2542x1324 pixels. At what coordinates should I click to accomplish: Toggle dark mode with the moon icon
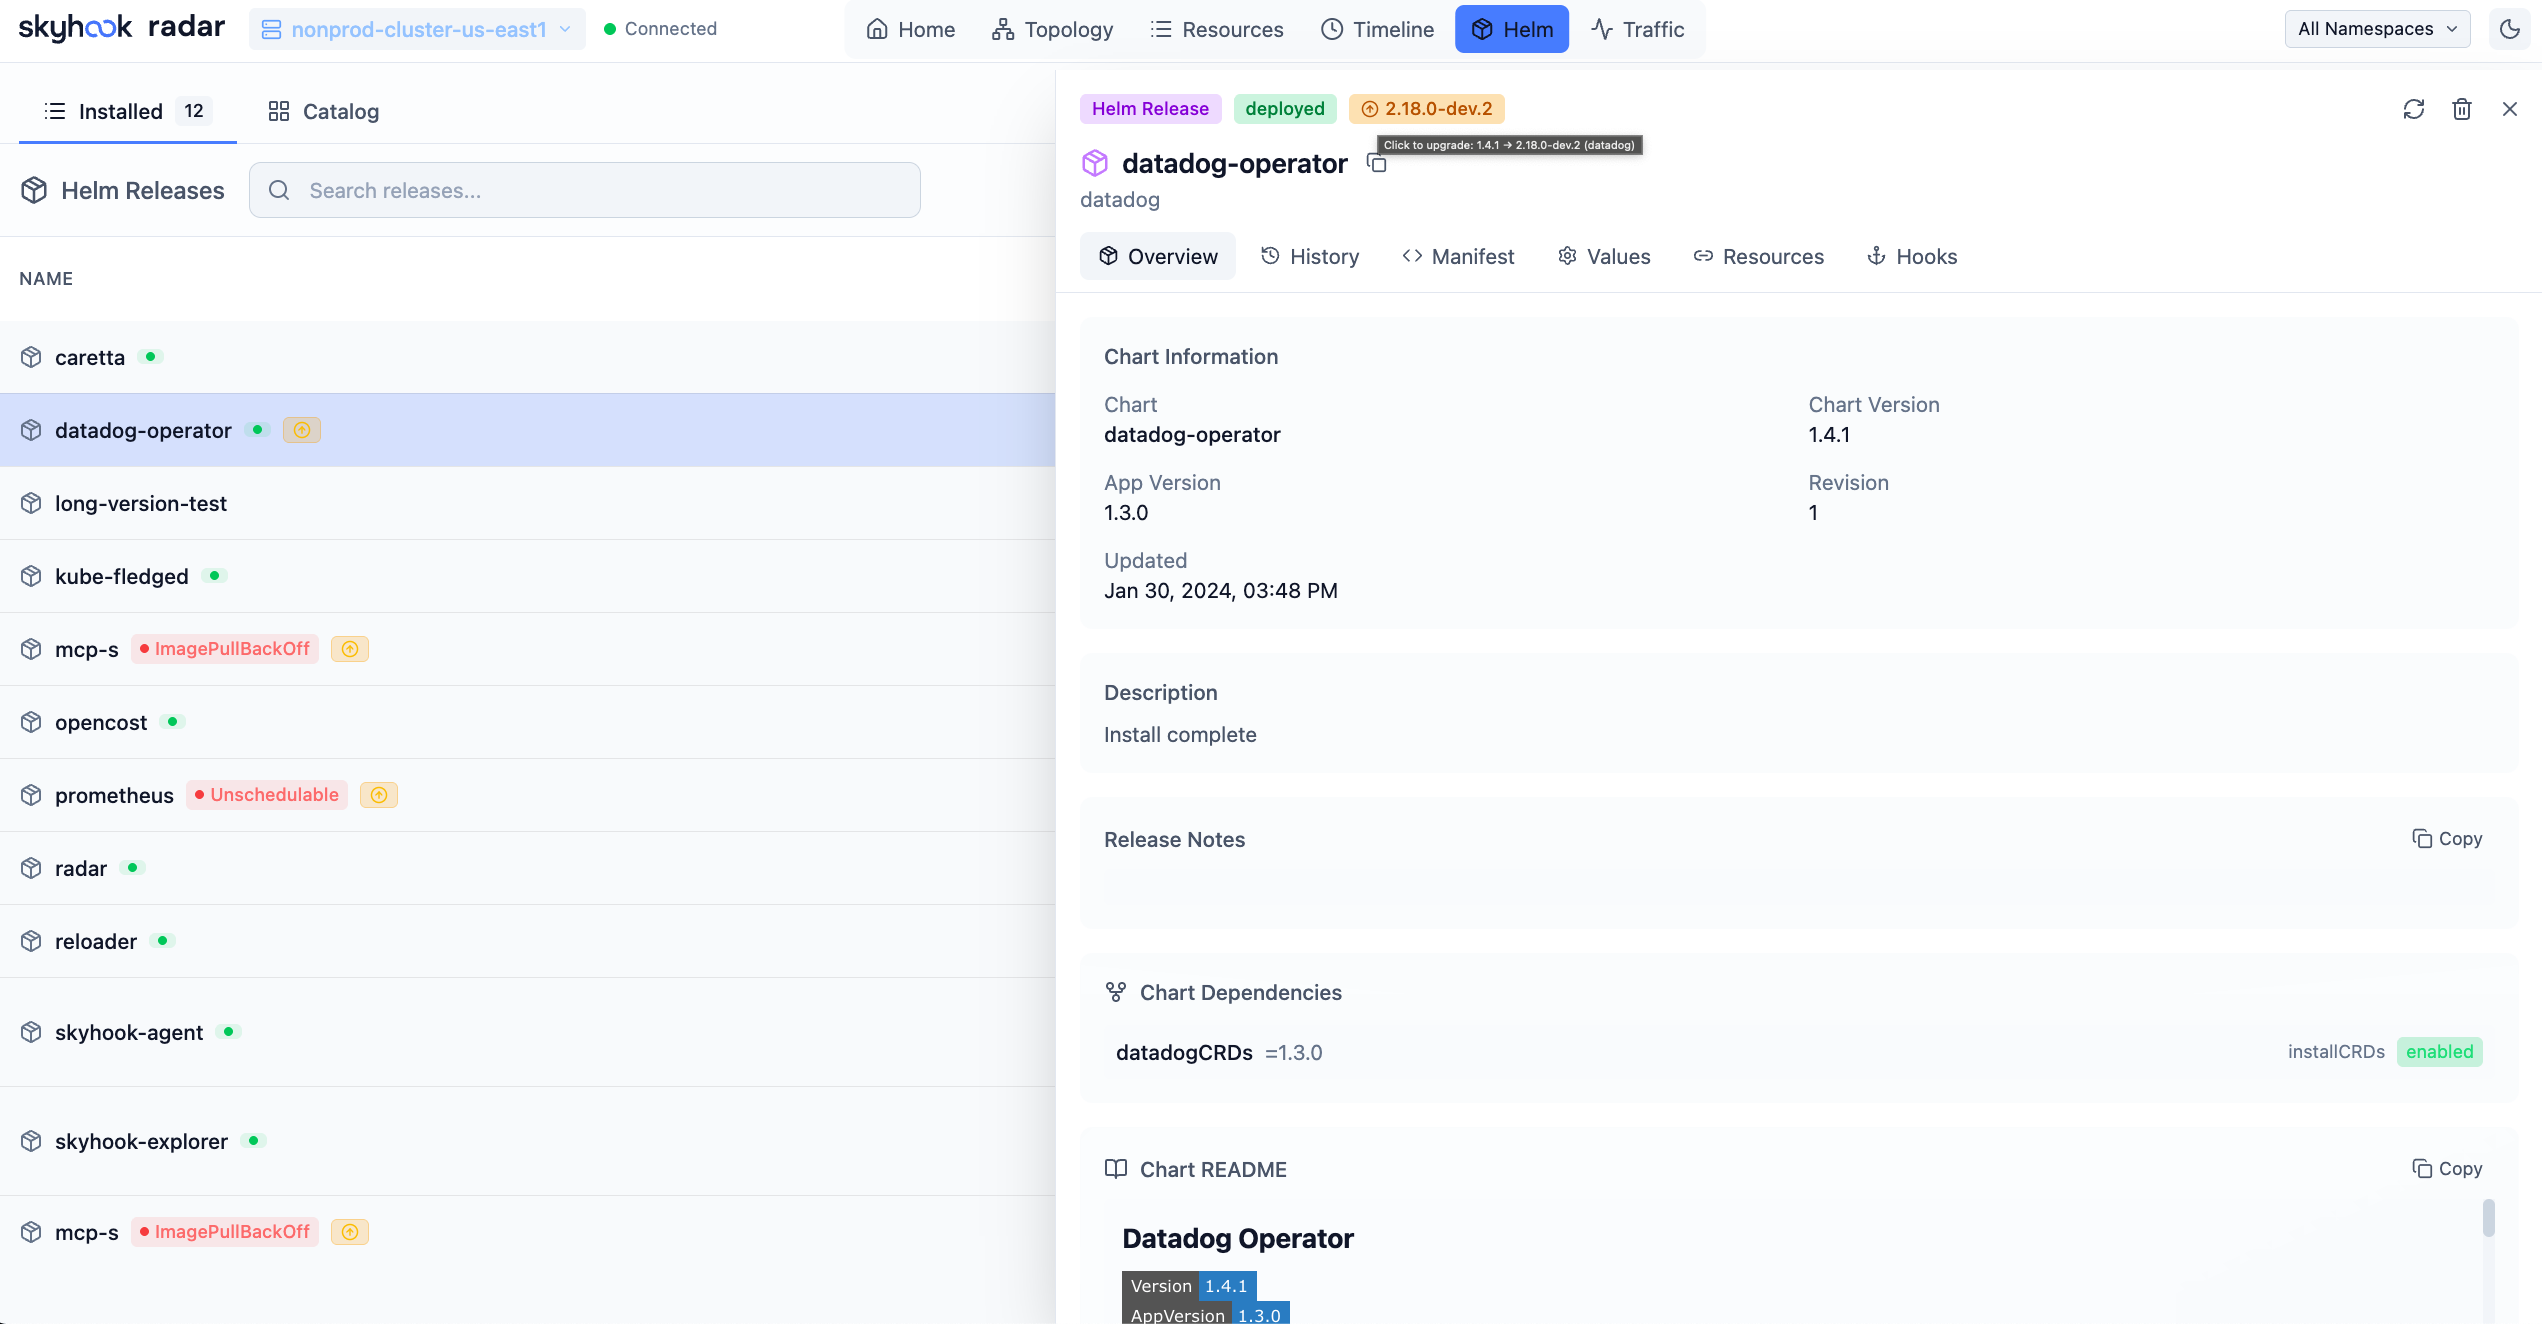pyautogui.click(x=2509, y=29)
